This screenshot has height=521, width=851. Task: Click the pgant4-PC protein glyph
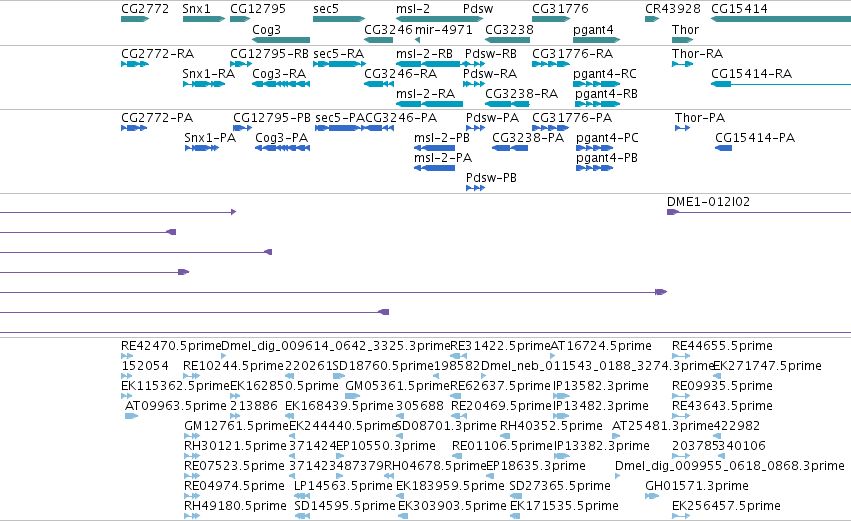(594, 148)
